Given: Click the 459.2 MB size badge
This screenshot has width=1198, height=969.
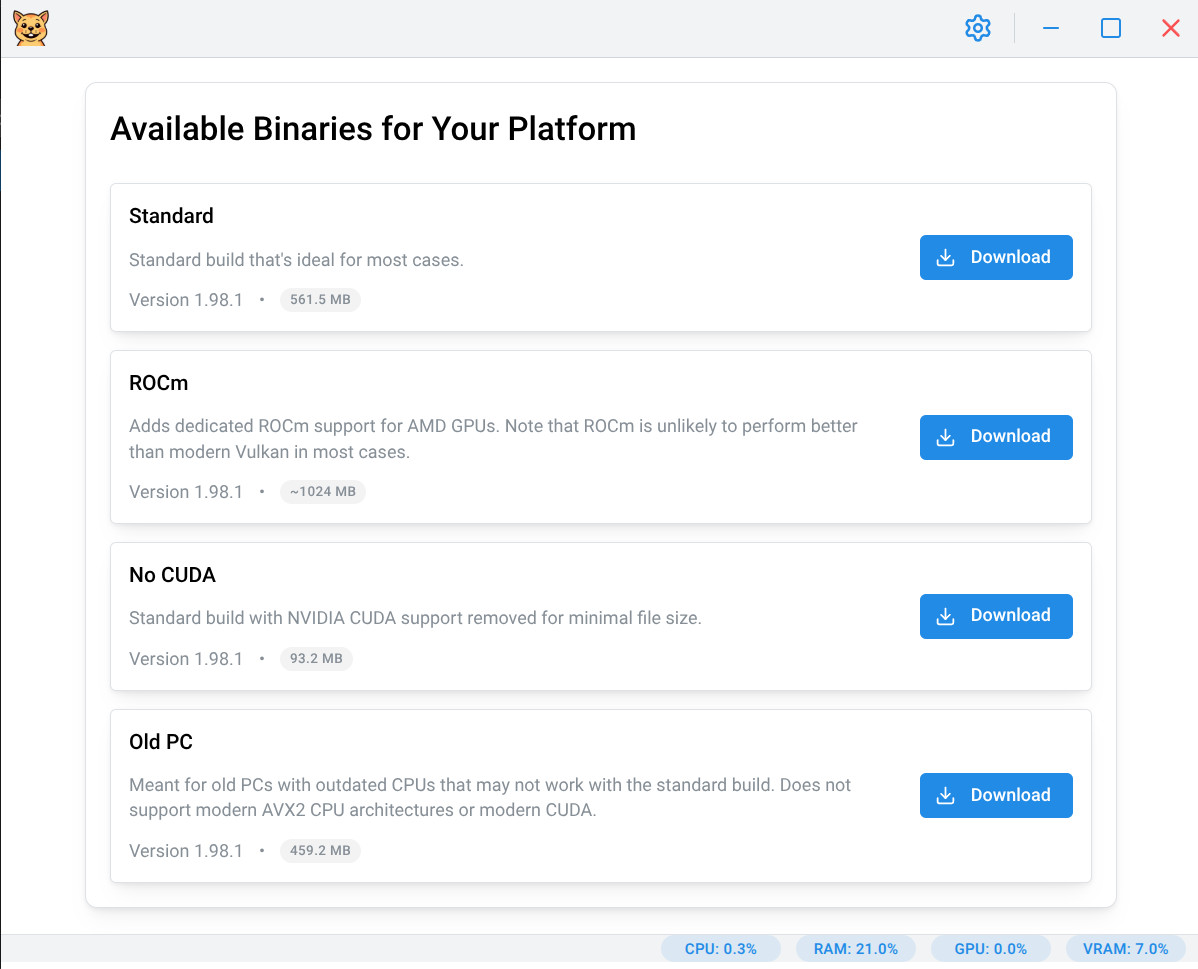Looking at the screenshot, I should (320, 851).
